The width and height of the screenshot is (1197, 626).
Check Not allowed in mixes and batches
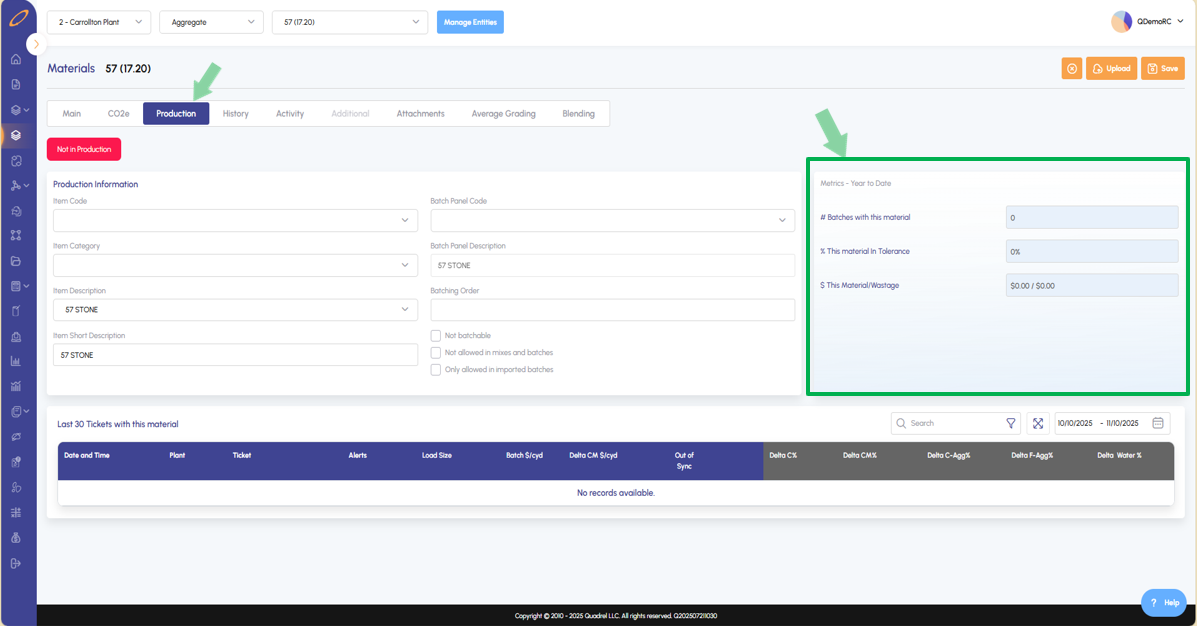click(x=436, y=353)
